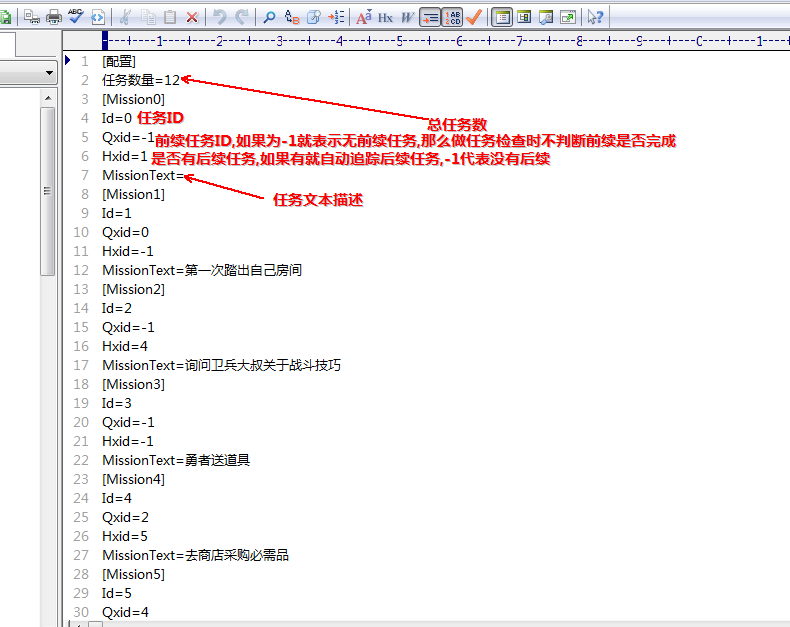This screenshot has width=790, height=627.
Task: Click the Paste clipboard icon
Action: coord(170,18)
